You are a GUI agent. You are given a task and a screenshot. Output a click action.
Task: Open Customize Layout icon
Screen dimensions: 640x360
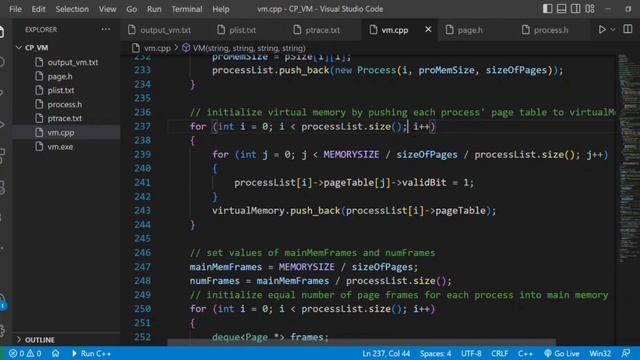pyautogui.click(x=590, y=9)
